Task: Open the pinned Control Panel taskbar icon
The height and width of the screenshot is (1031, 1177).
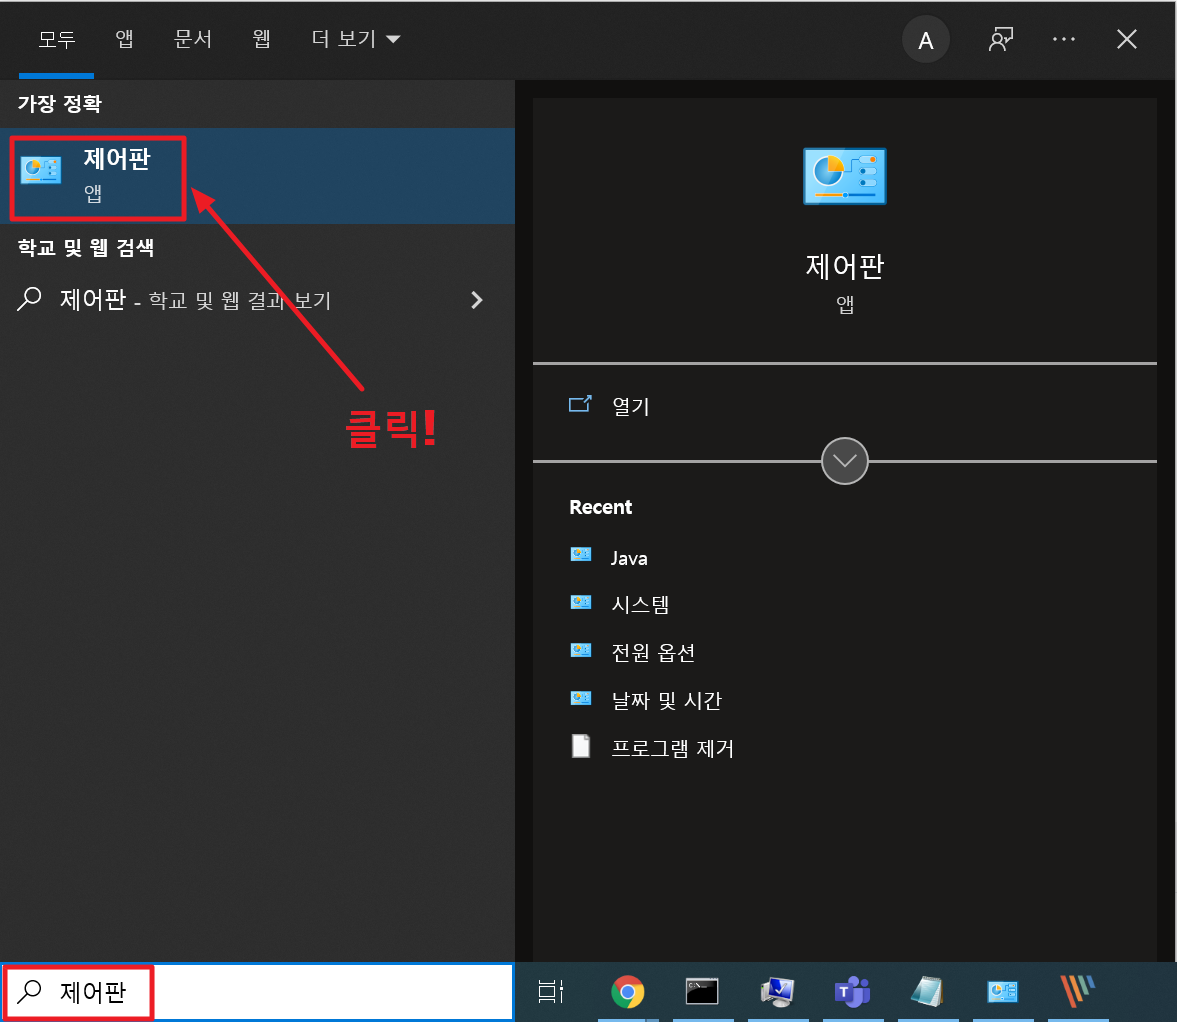Action: click(x=1002, y=992)
